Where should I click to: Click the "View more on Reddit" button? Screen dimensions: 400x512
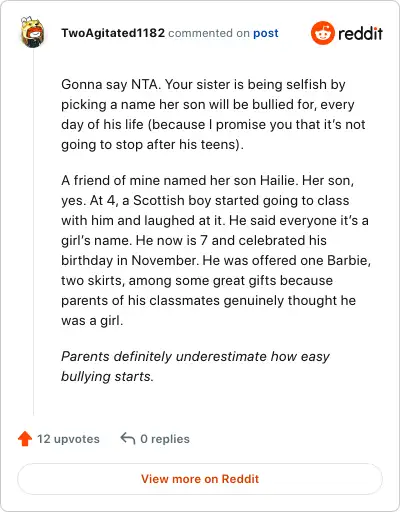pos(200,479)
